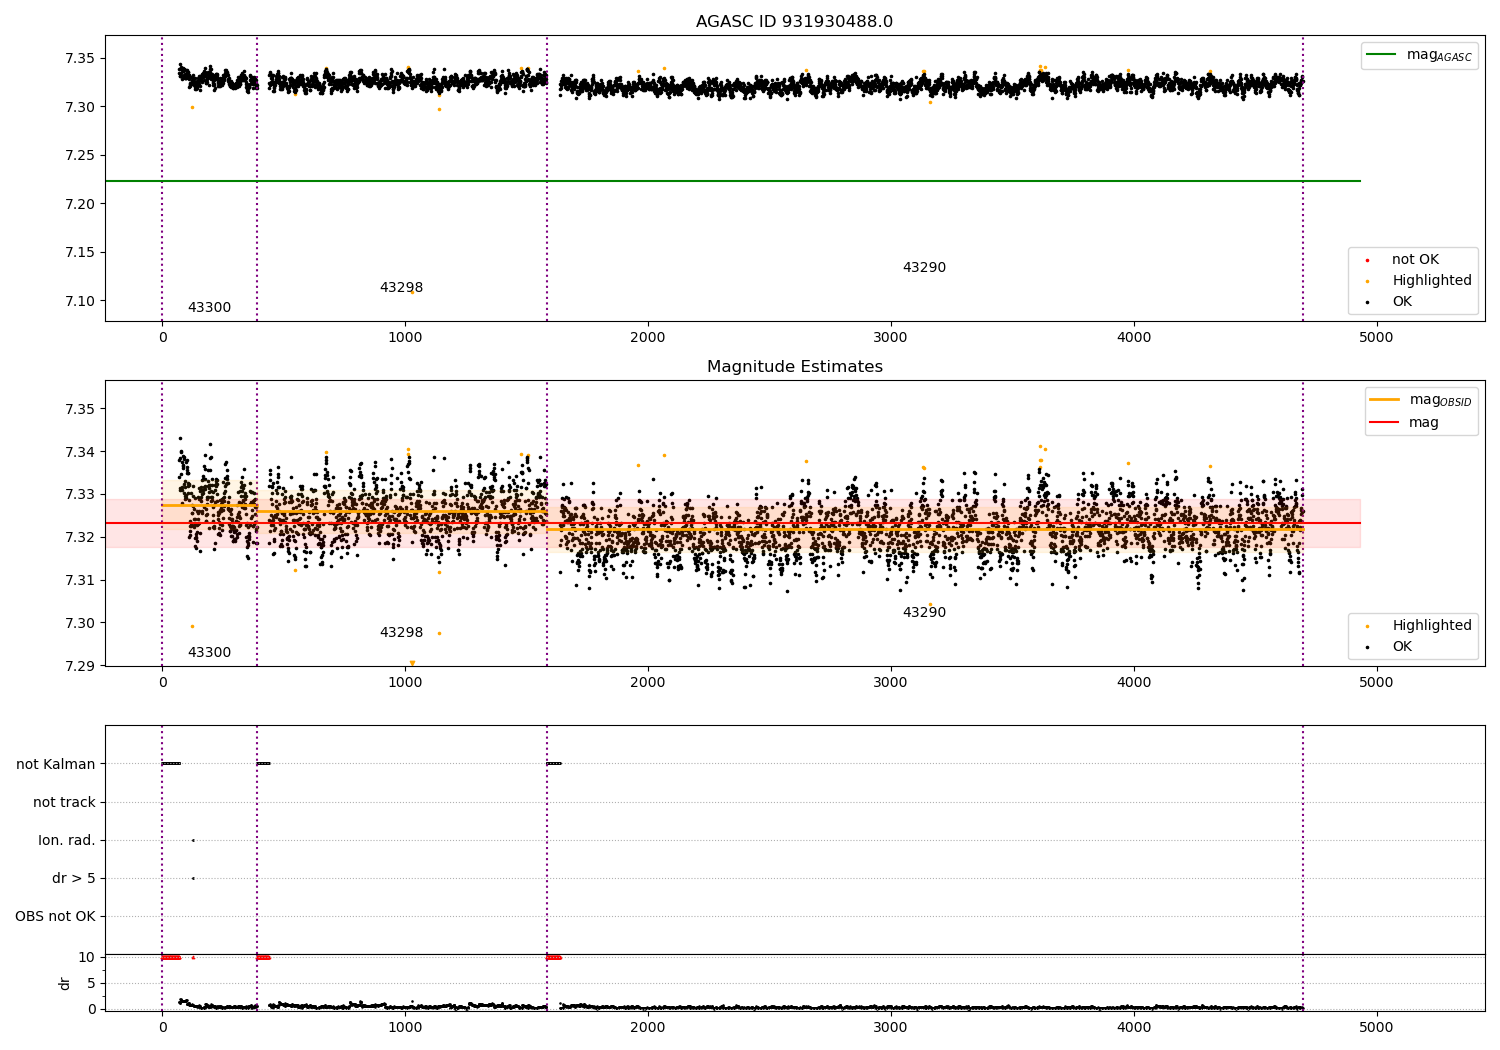Click x-axis tick 1000 under the bottom plot

pos(405,1027)
